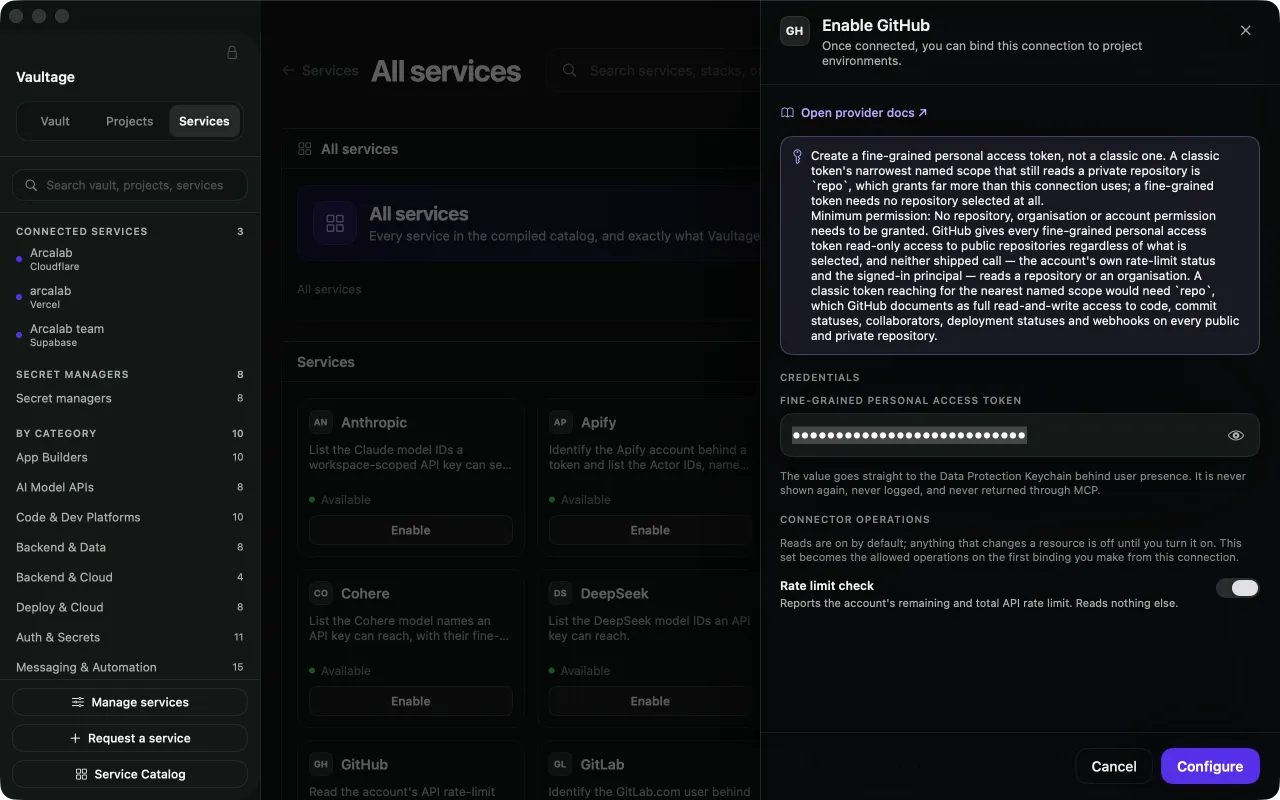Click the GH badge in Enable GitHub header
1280x800 pixels.
pyautogui.click(x=795, y=31)
